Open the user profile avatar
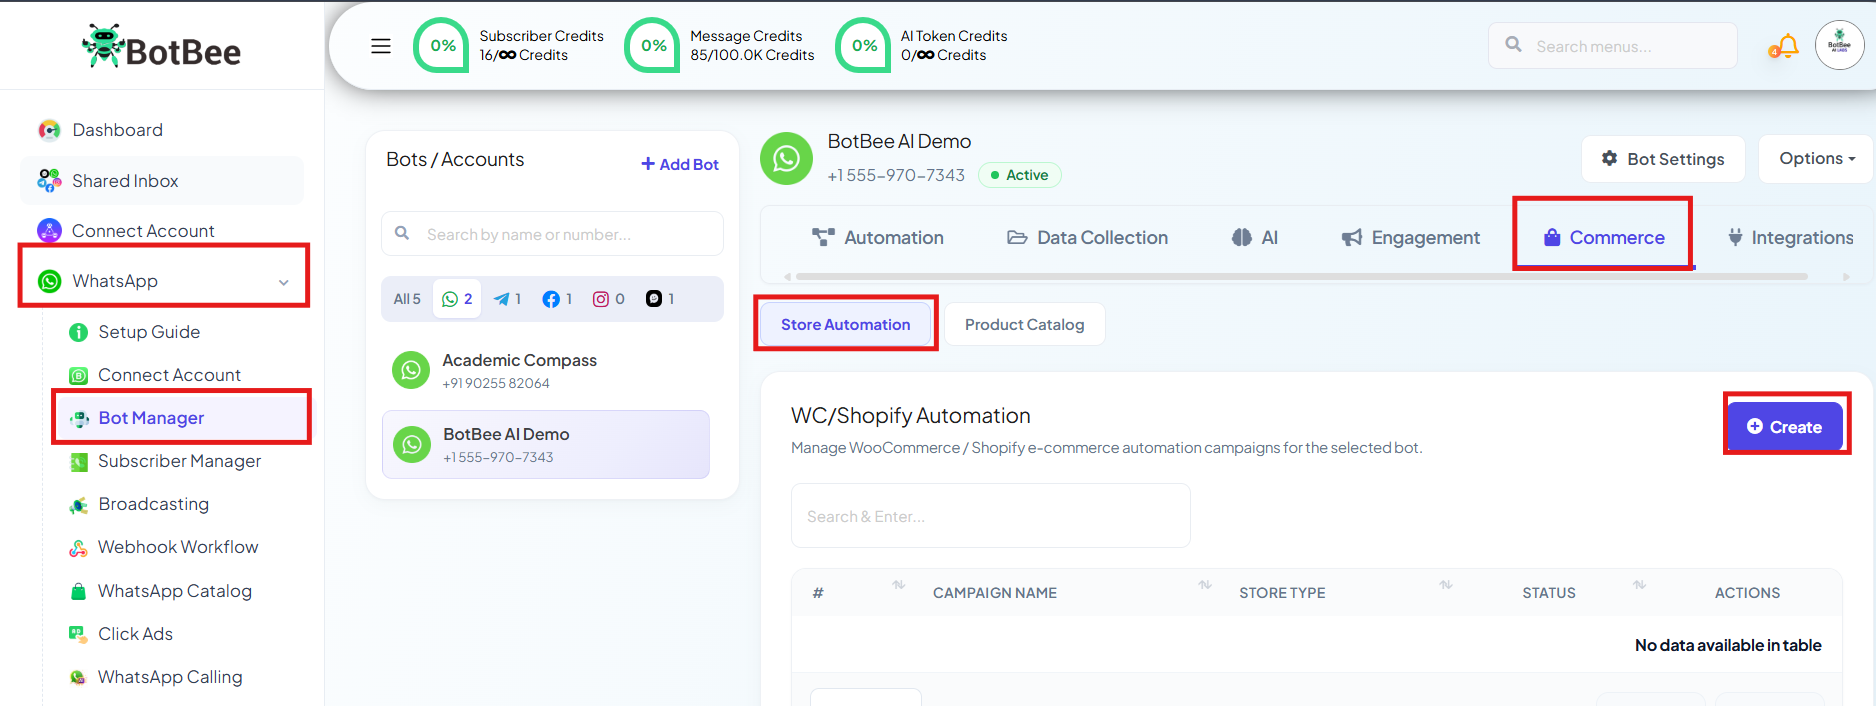Viewport: 1876px width, 706px height. click(1839, 45)
